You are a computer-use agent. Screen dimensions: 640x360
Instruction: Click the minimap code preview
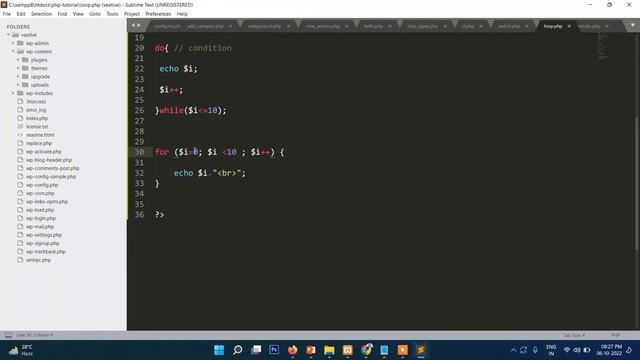602,46
